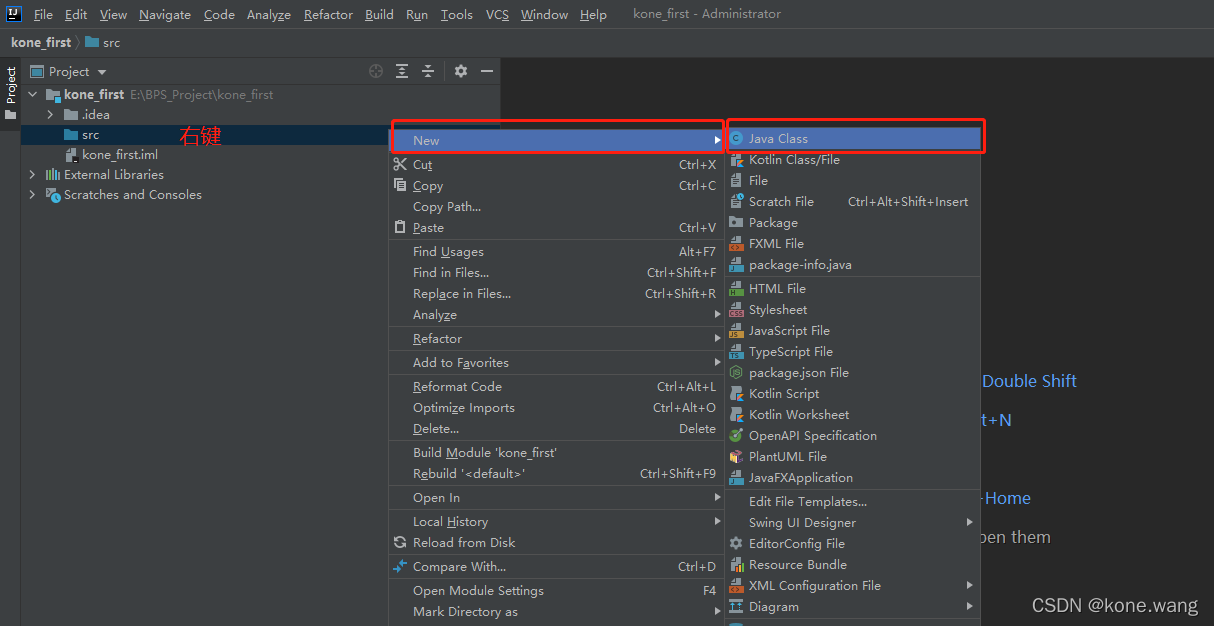
Task: Open the File menu in the menu bar
Action: click(x=44, y=15)
